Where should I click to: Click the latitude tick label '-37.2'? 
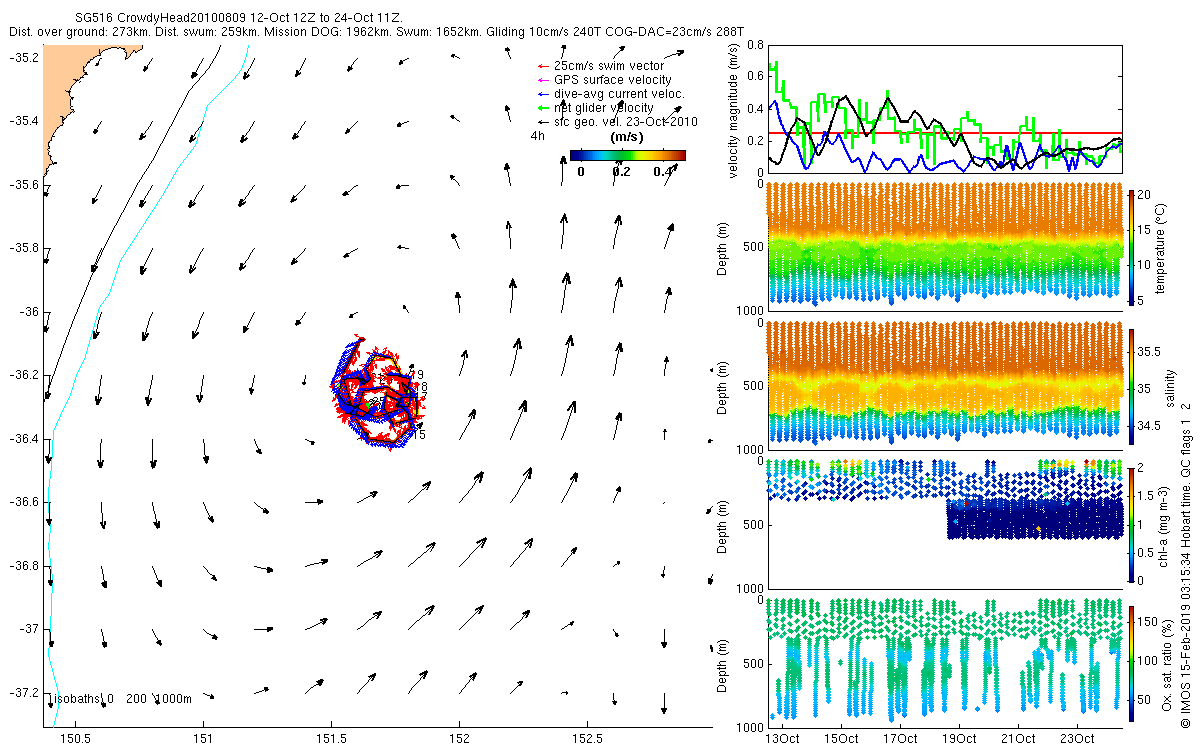pyautogui.click(x=22, y=693)
